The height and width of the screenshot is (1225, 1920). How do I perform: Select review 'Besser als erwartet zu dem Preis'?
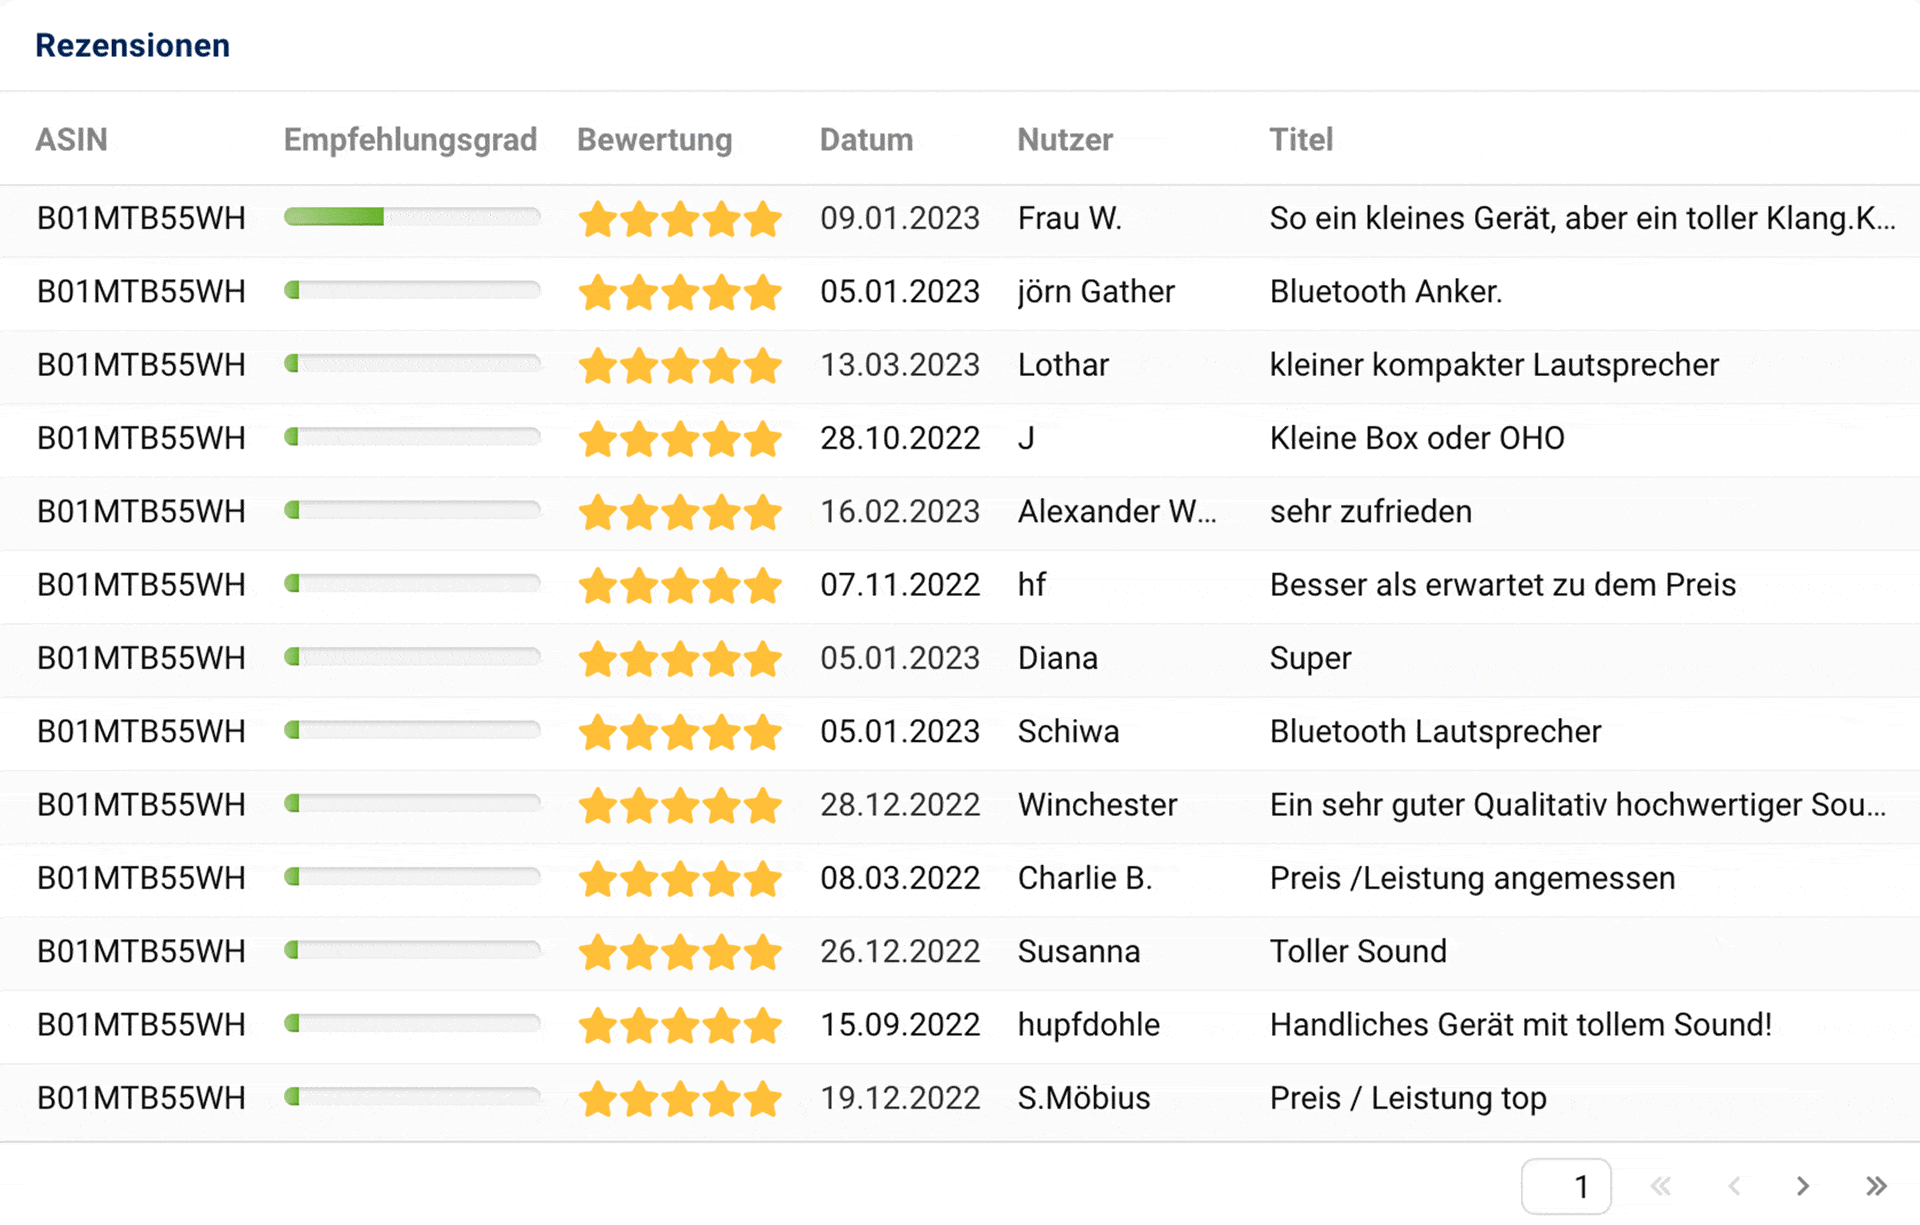point(1502,584)
